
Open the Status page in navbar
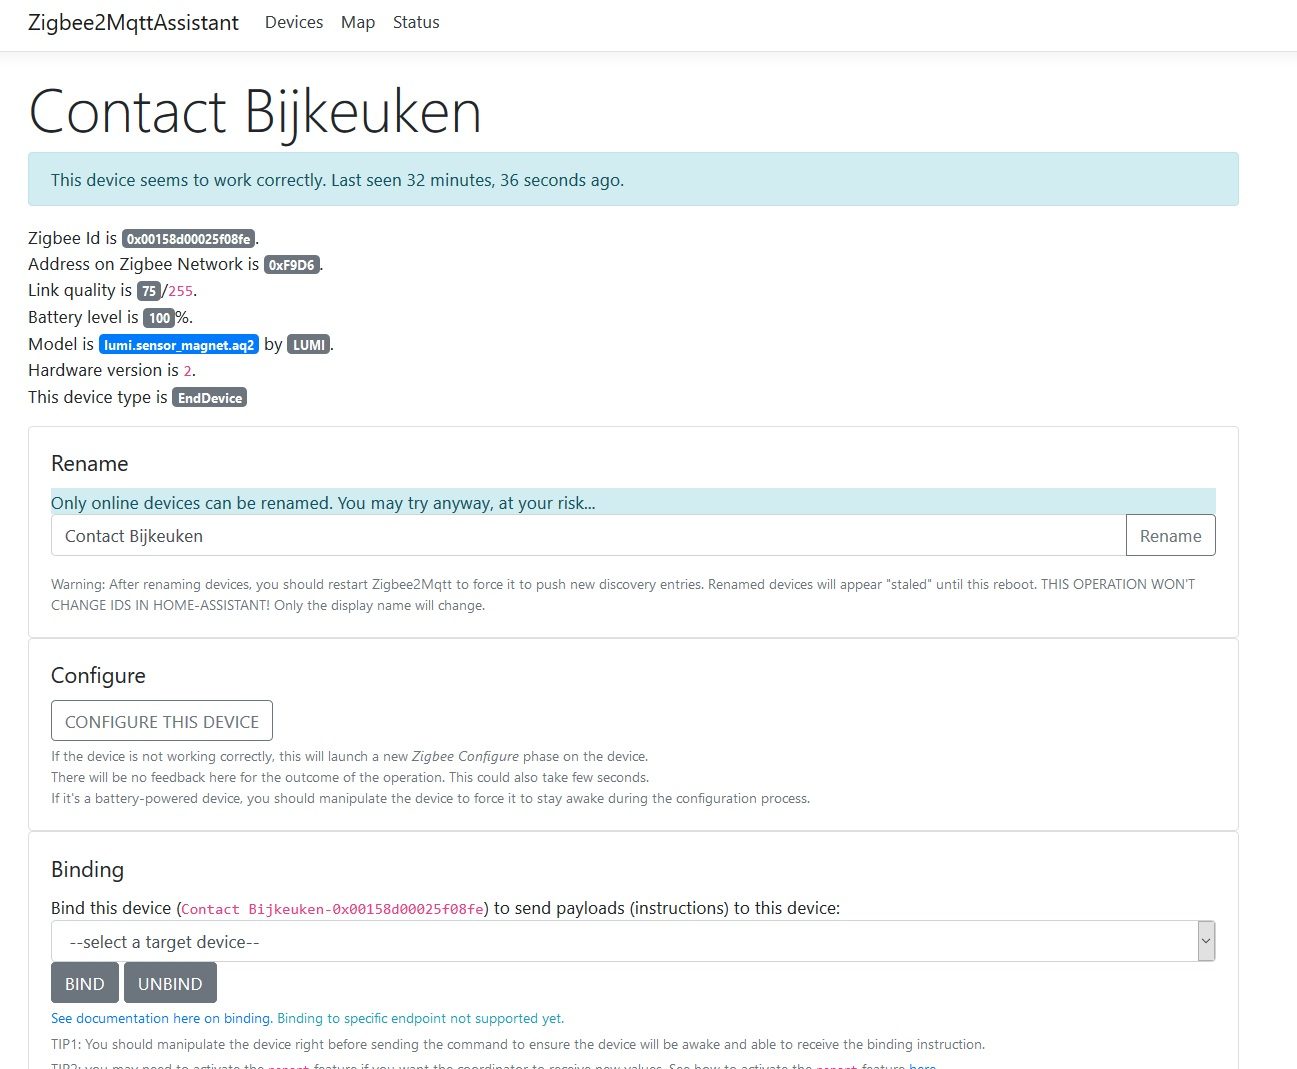coord(416,22)
